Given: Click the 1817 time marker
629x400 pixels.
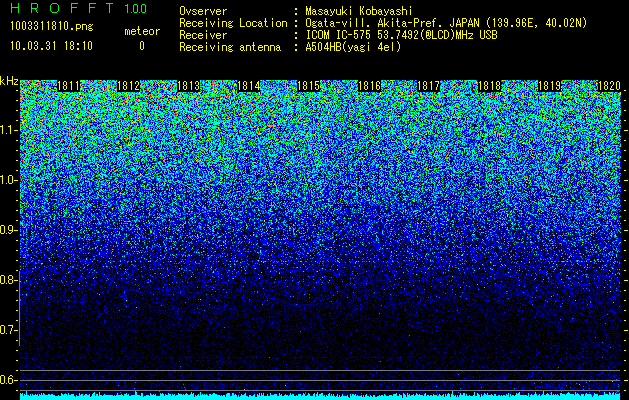Looking at the screenshot, I should coord(429,86).
